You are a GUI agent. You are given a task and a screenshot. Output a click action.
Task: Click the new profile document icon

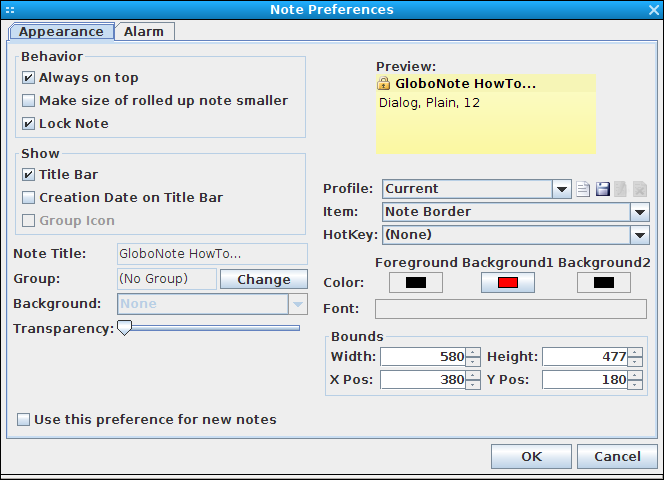pyautogui.click(x=583, y=189)
